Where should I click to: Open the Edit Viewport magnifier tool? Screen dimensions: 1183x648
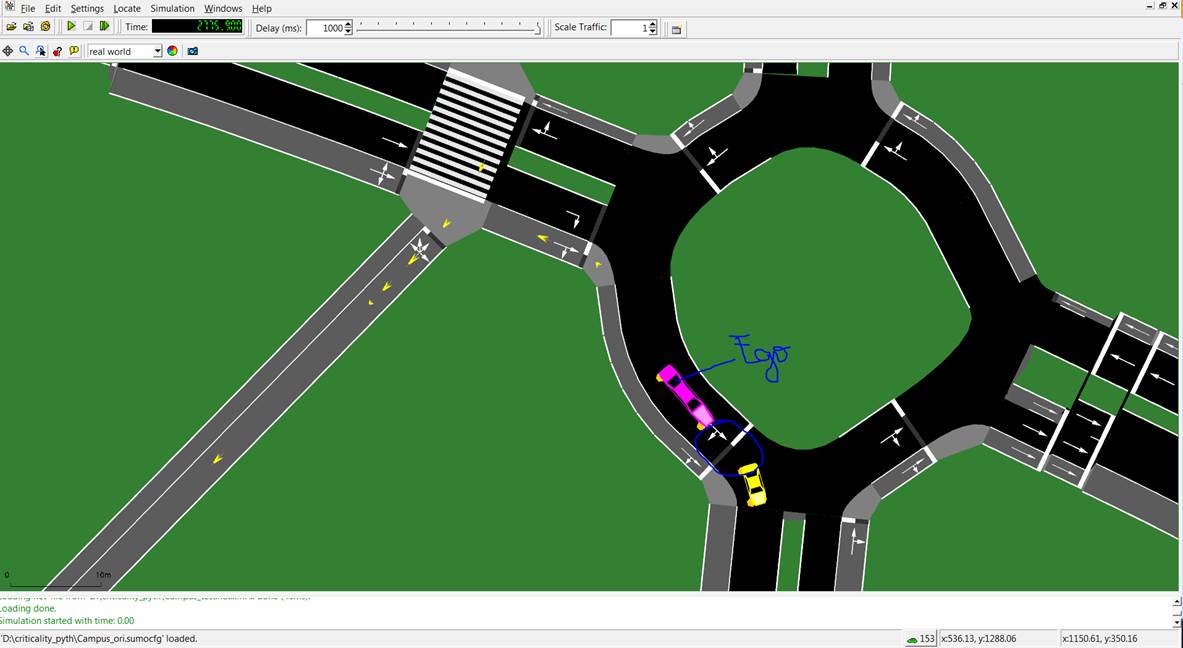pos(24,51)
